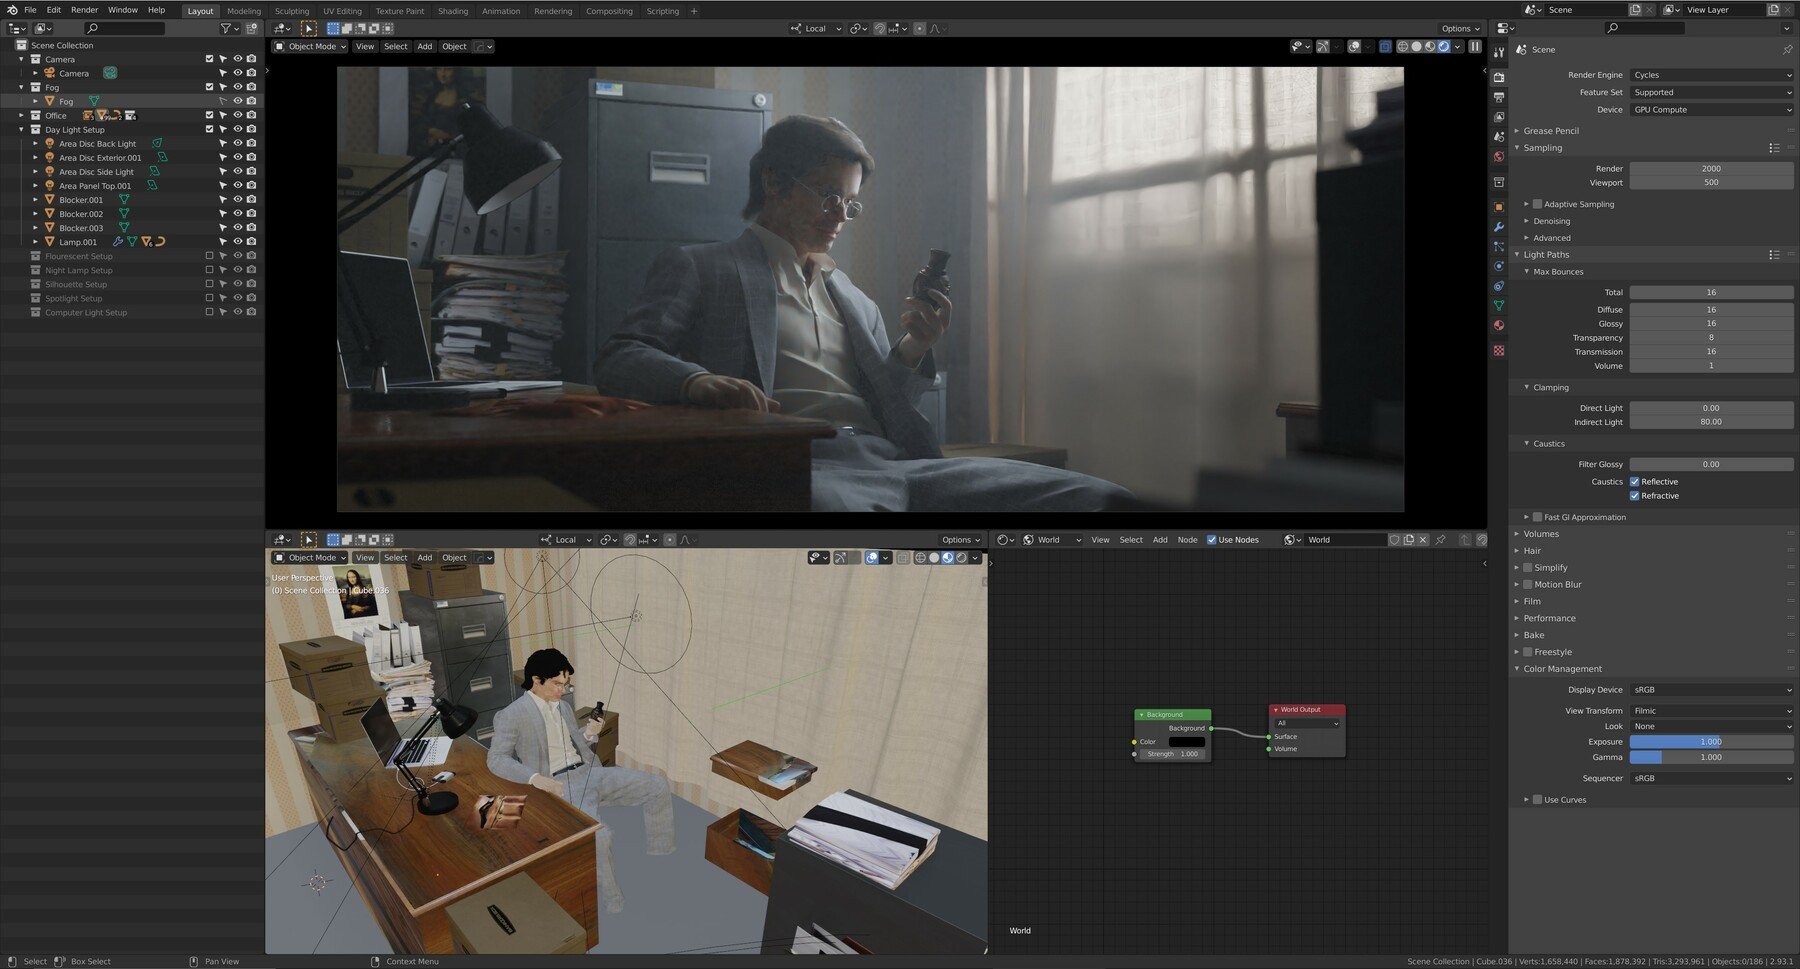Open the World properties tab
The image size is (1800, 969).
(x=1498, y=157)
